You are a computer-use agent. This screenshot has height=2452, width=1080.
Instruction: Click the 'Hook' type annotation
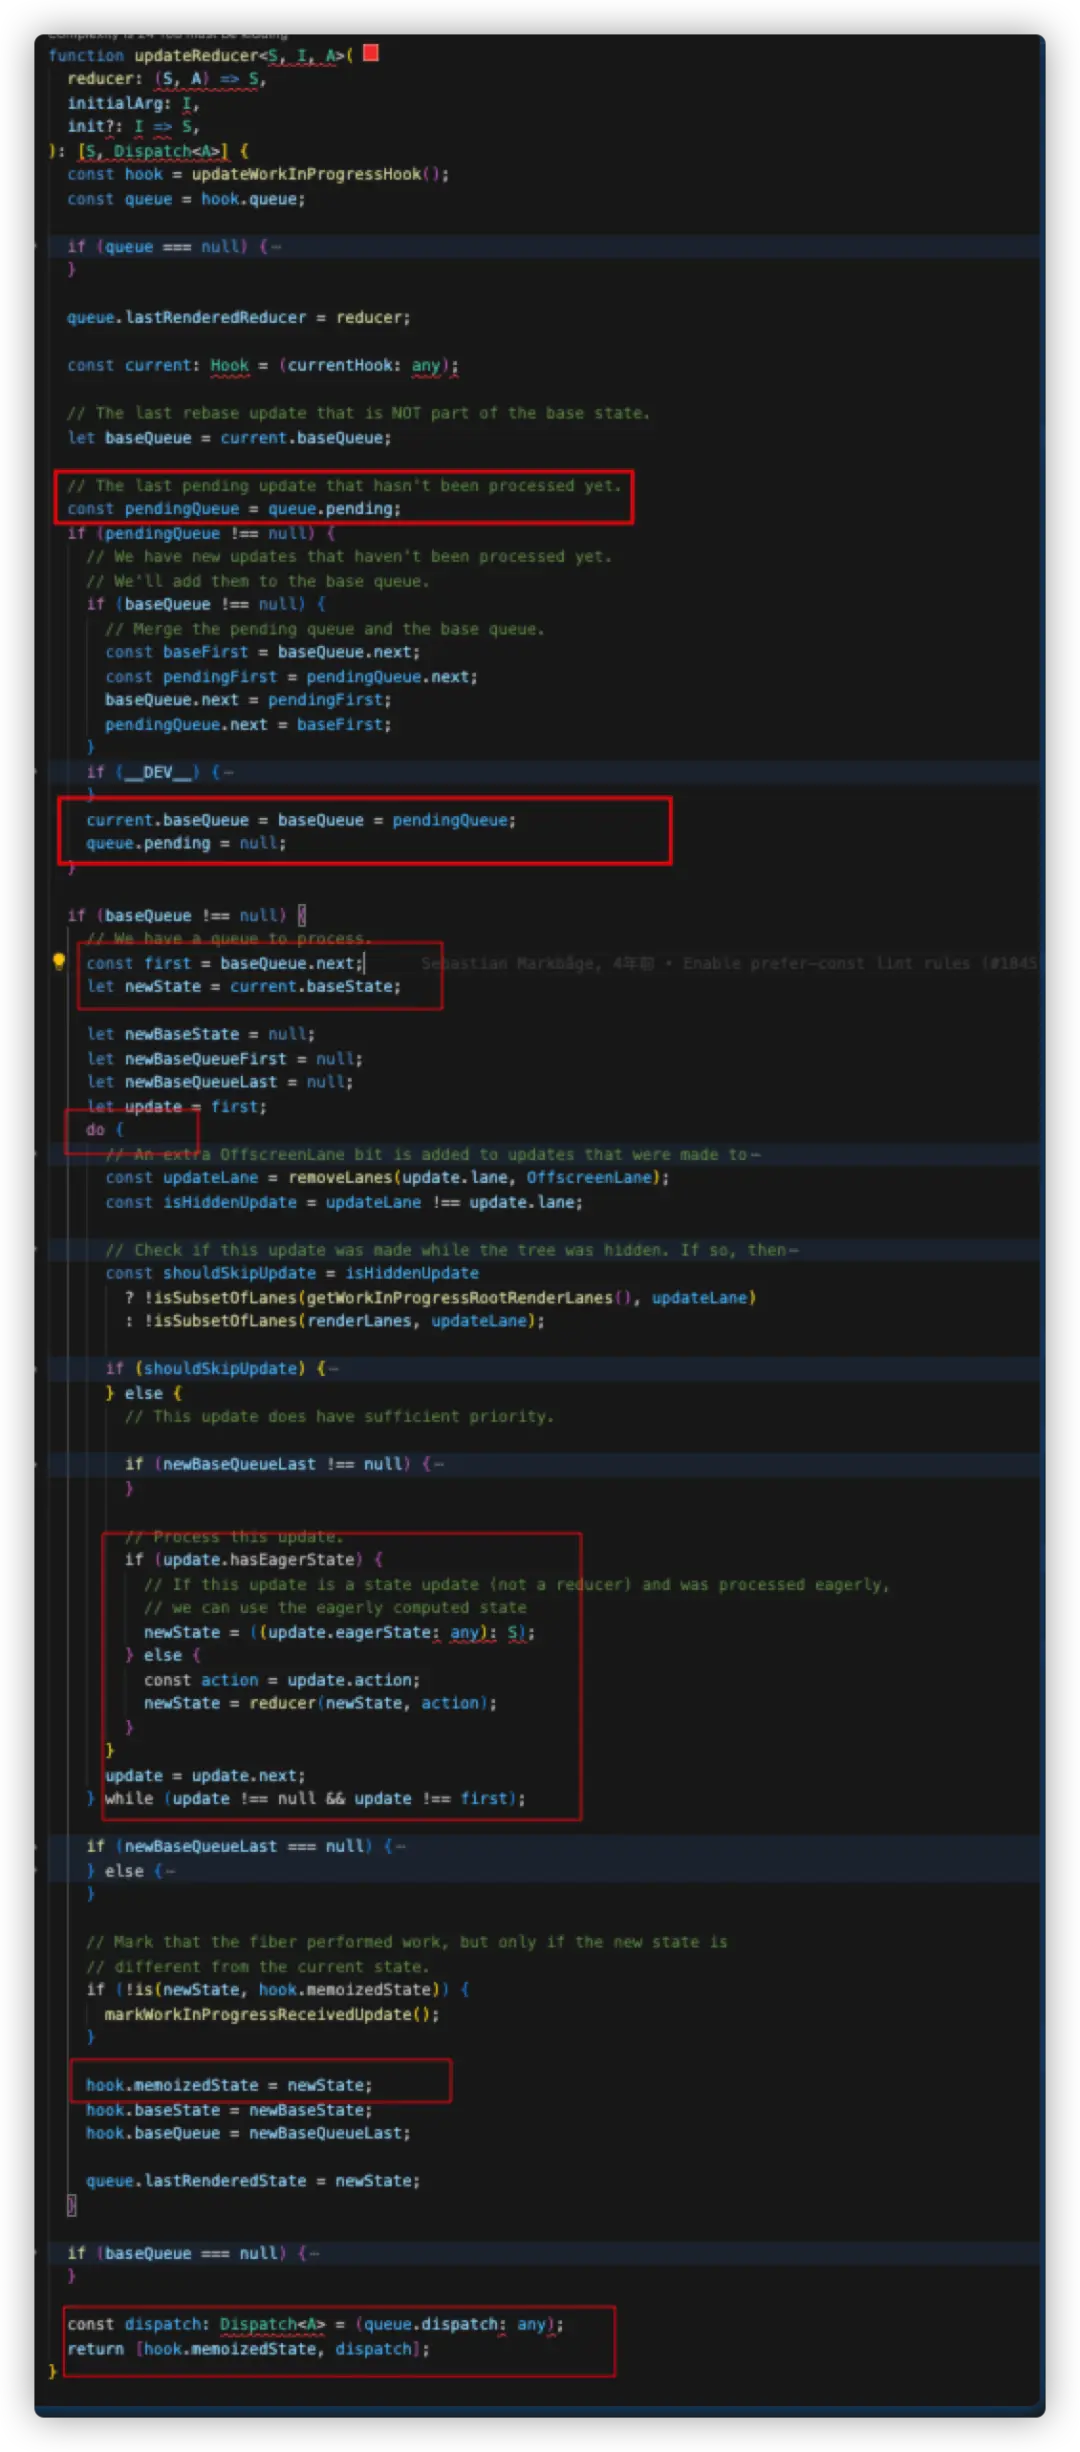229,365
